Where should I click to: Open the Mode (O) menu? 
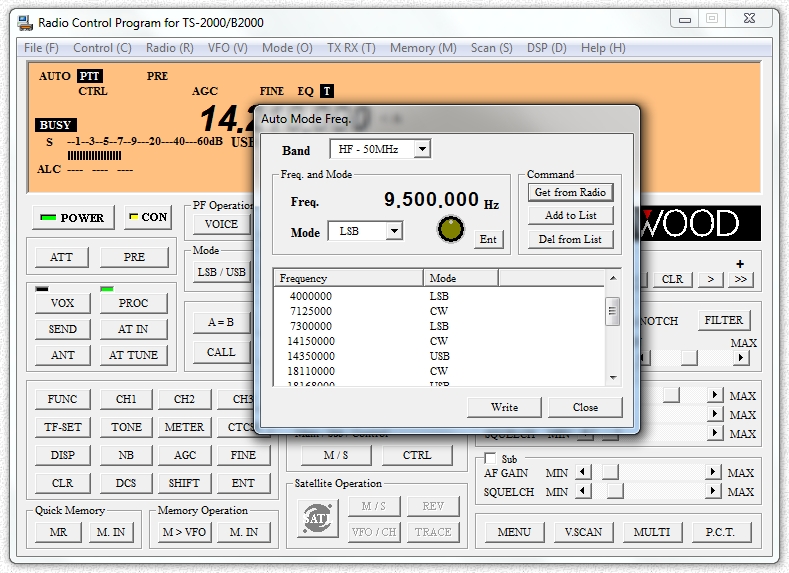pyautogui.click(x=287, y=48)
